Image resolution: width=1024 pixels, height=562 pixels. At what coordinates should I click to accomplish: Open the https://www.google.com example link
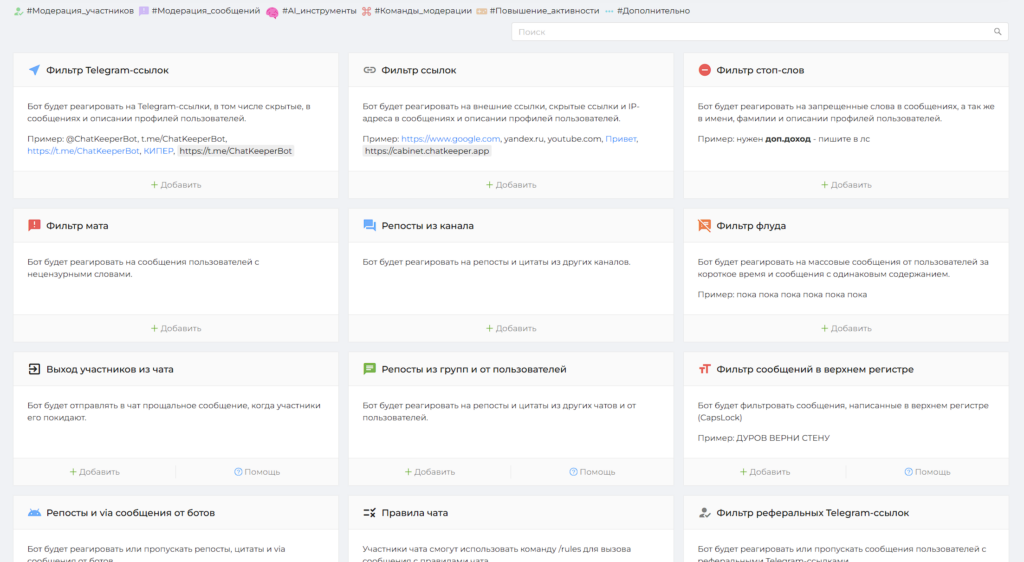click(451, 138)
